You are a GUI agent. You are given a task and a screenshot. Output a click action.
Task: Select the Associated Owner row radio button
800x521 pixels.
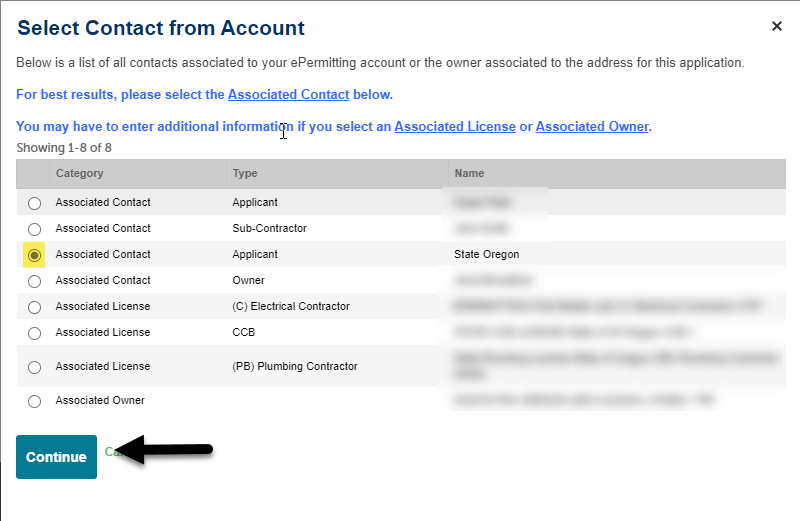coord(35,401)
